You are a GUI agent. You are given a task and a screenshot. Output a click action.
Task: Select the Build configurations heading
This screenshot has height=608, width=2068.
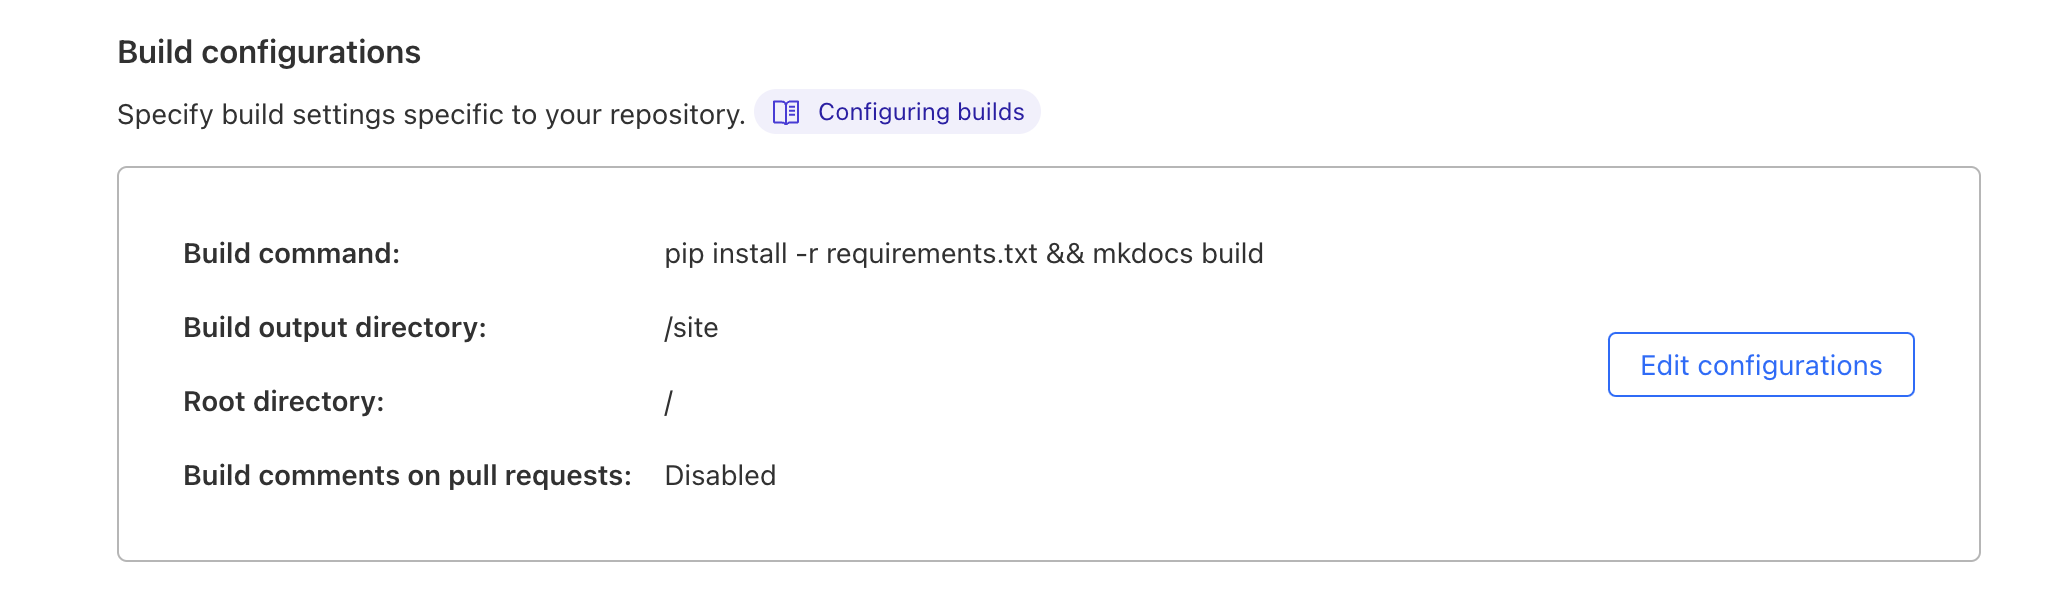(269, 52)
